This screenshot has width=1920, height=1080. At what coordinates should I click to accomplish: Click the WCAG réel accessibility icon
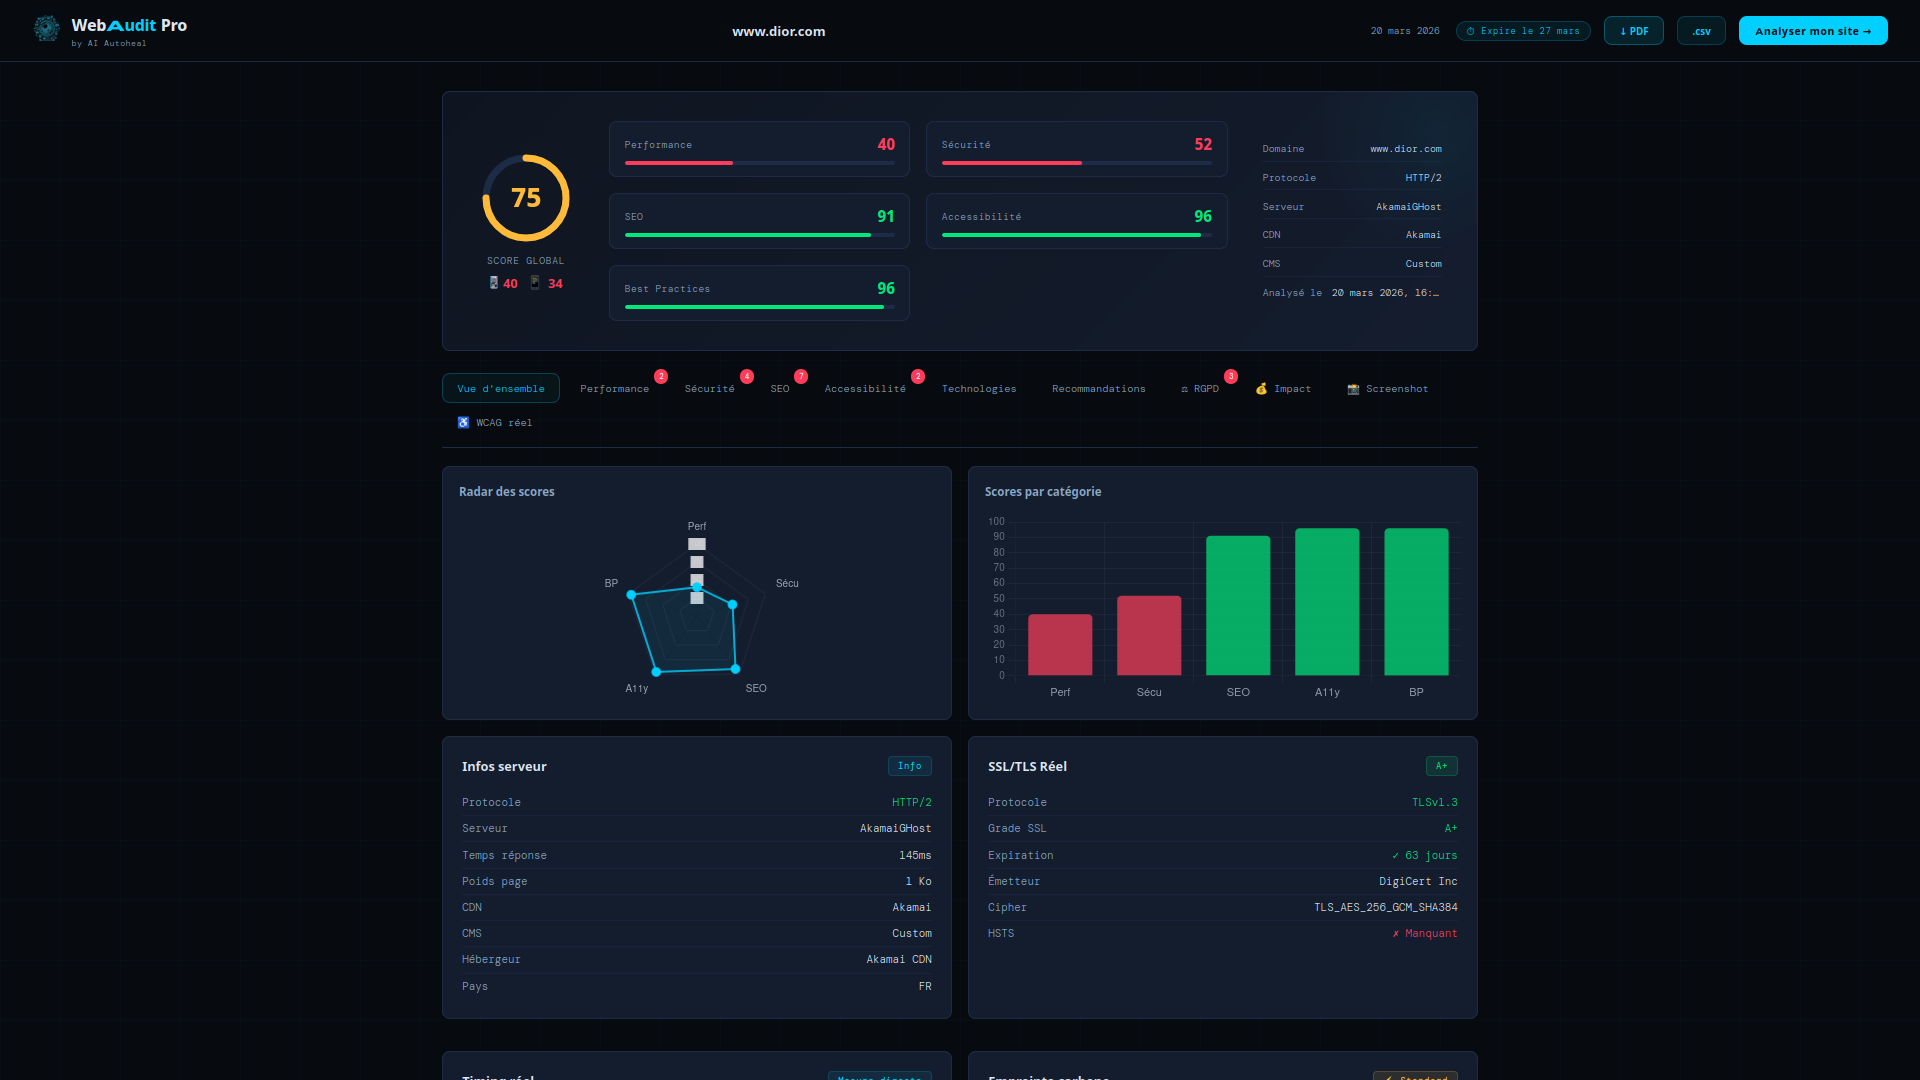463,422
